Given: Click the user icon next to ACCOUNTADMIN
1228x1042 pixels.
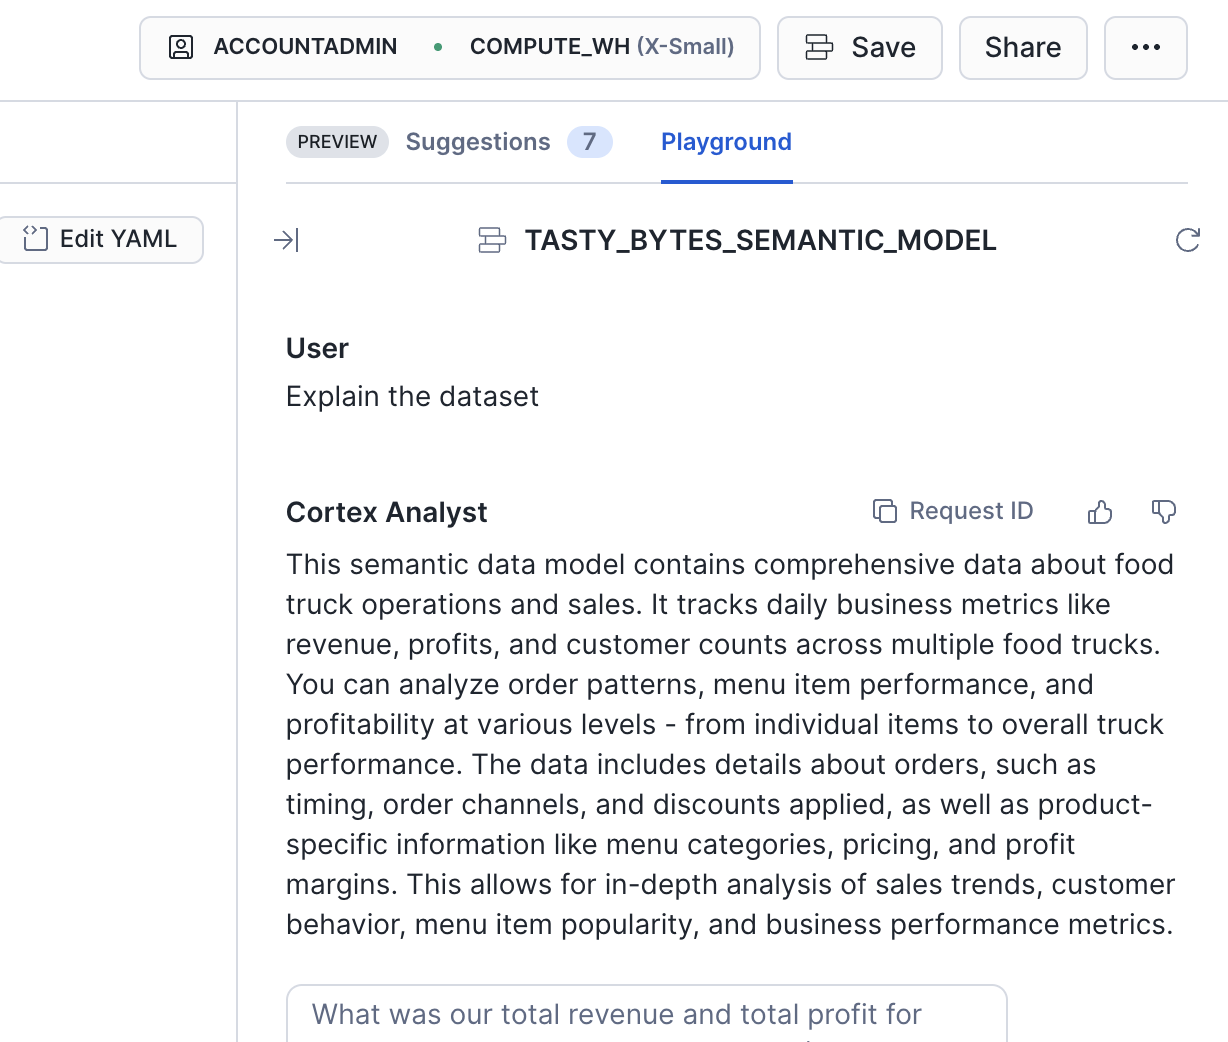Looking at the screenshot, I should coord(181,47).
